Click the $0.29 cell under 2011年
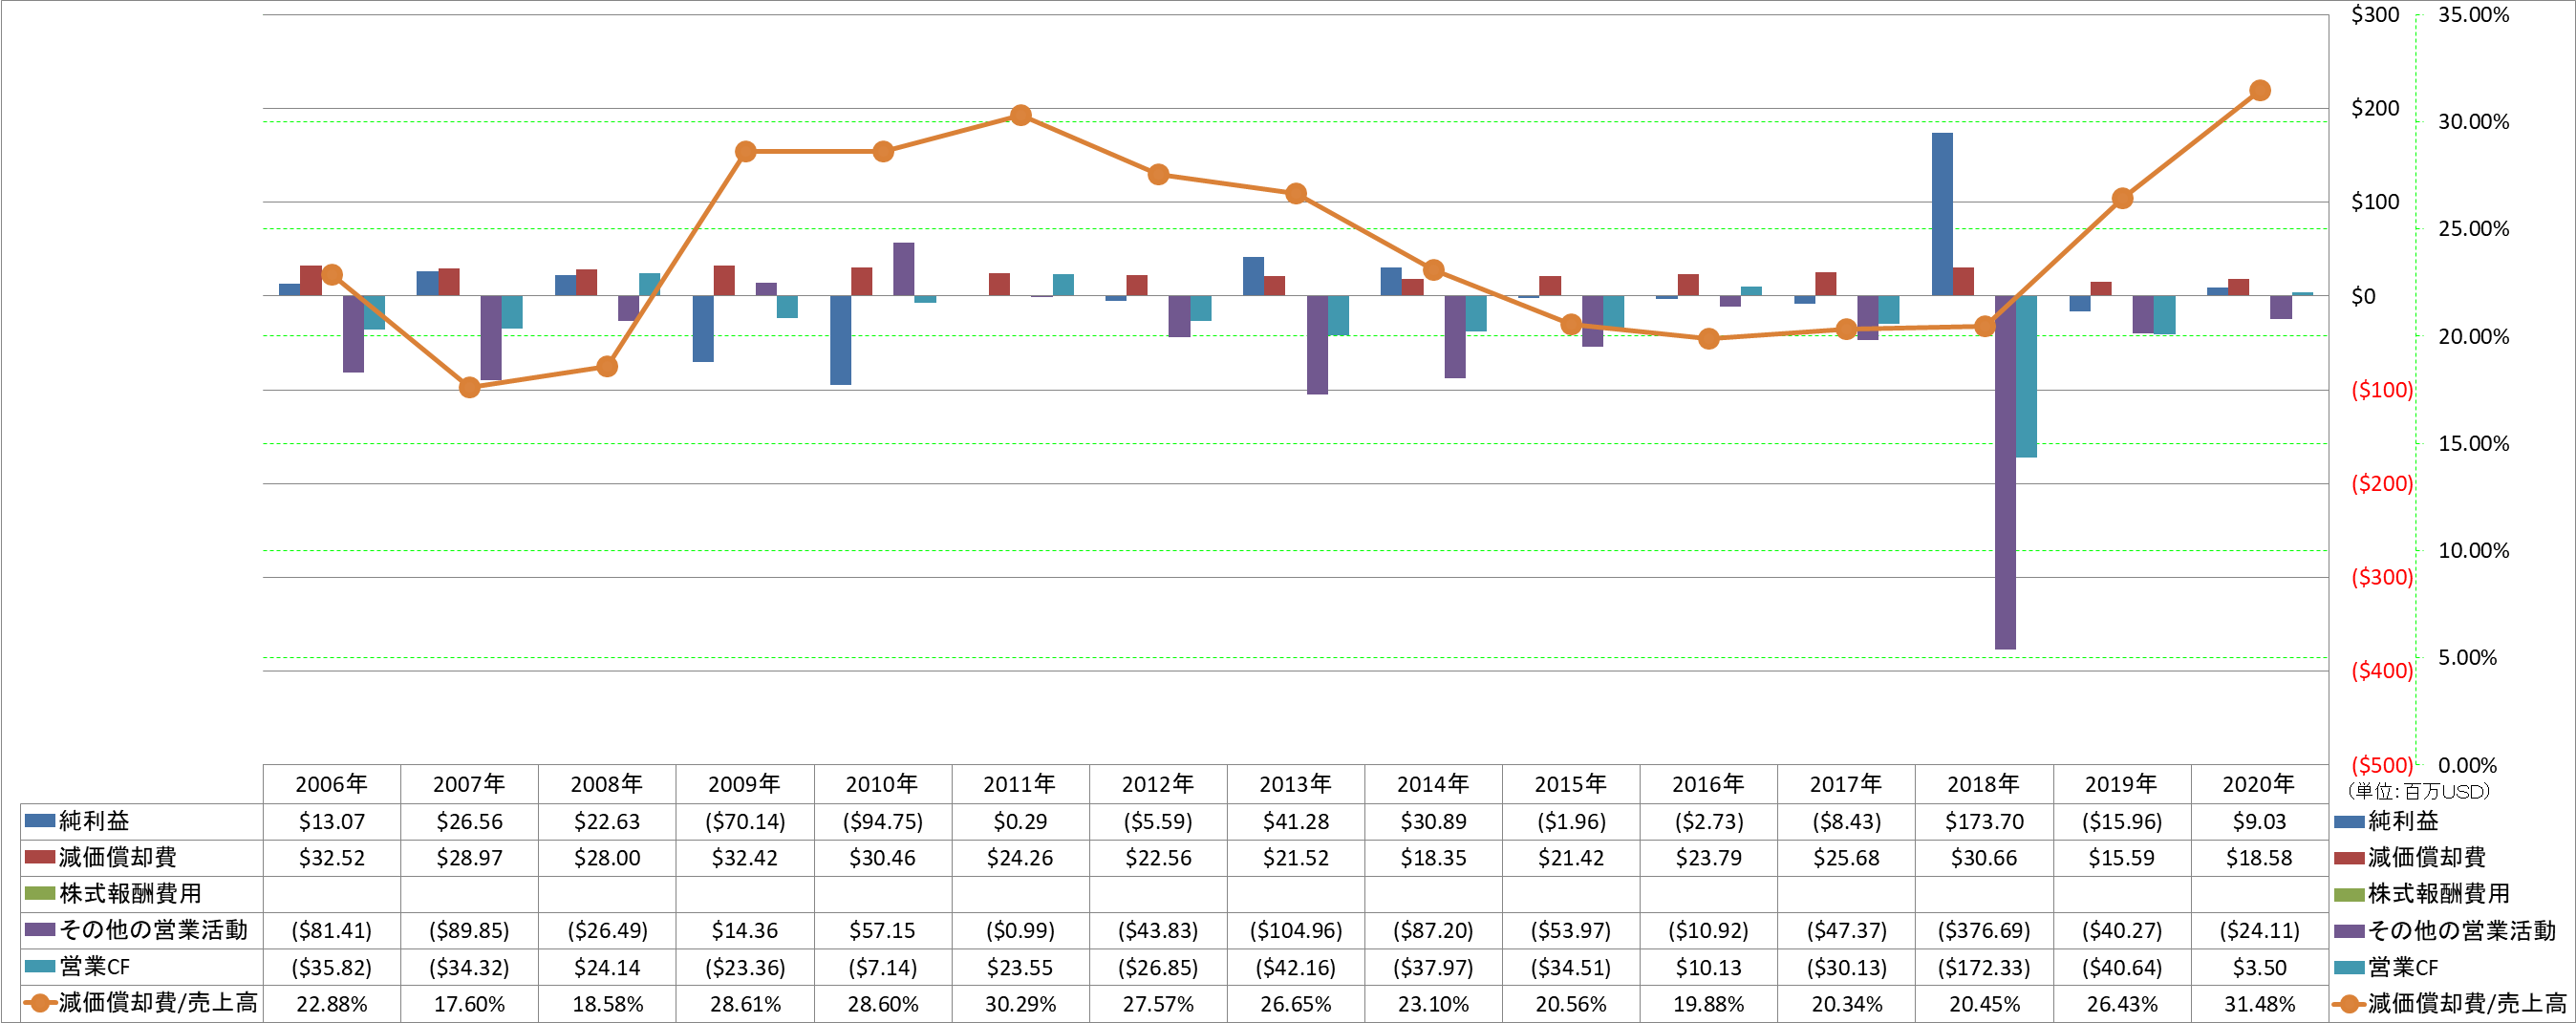 (x=1020, y=821)
